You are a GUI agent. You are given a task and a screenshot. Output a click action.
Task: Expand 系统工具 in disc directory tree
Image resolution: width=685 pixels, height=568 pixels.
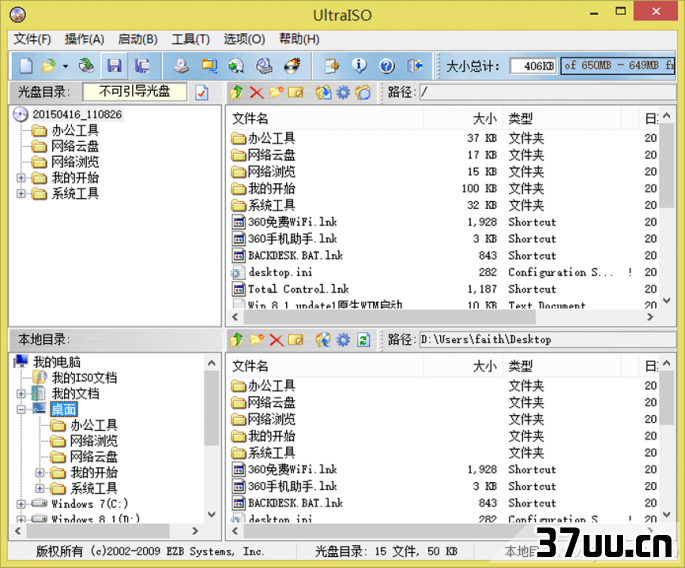(x=21, y=194)
